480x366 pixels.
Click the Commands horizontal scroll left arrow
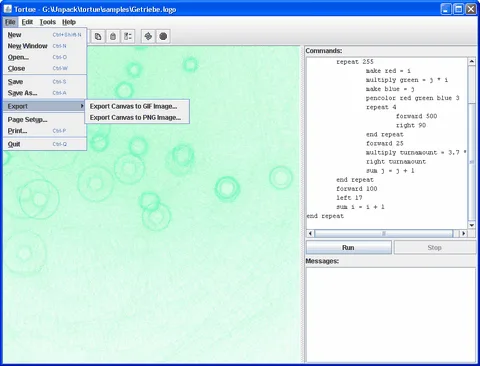[310, 233]
